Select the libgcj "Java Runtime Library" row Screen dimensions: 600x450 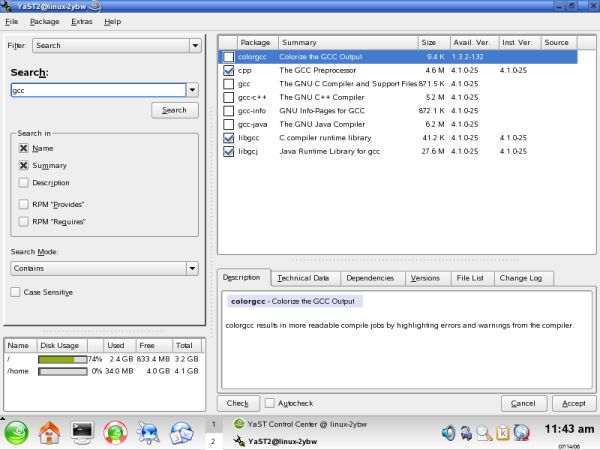(398, 151)
